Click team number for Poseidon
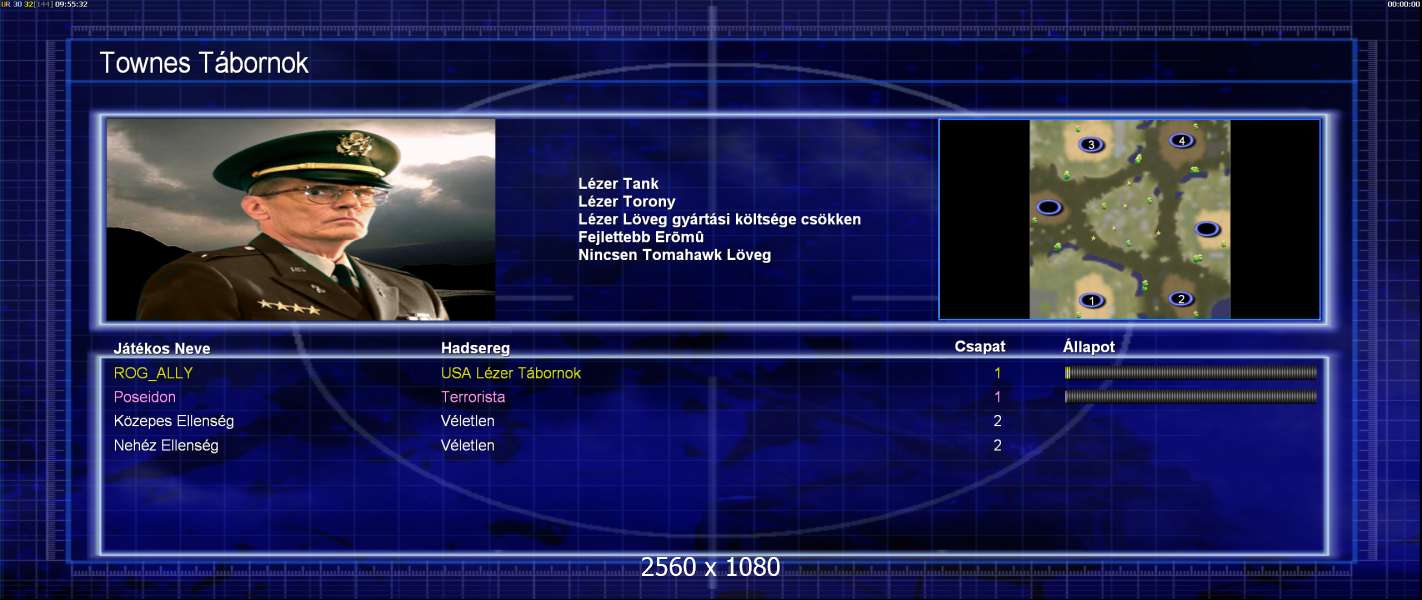The image size is (1422, 600). tap(997, 397)
